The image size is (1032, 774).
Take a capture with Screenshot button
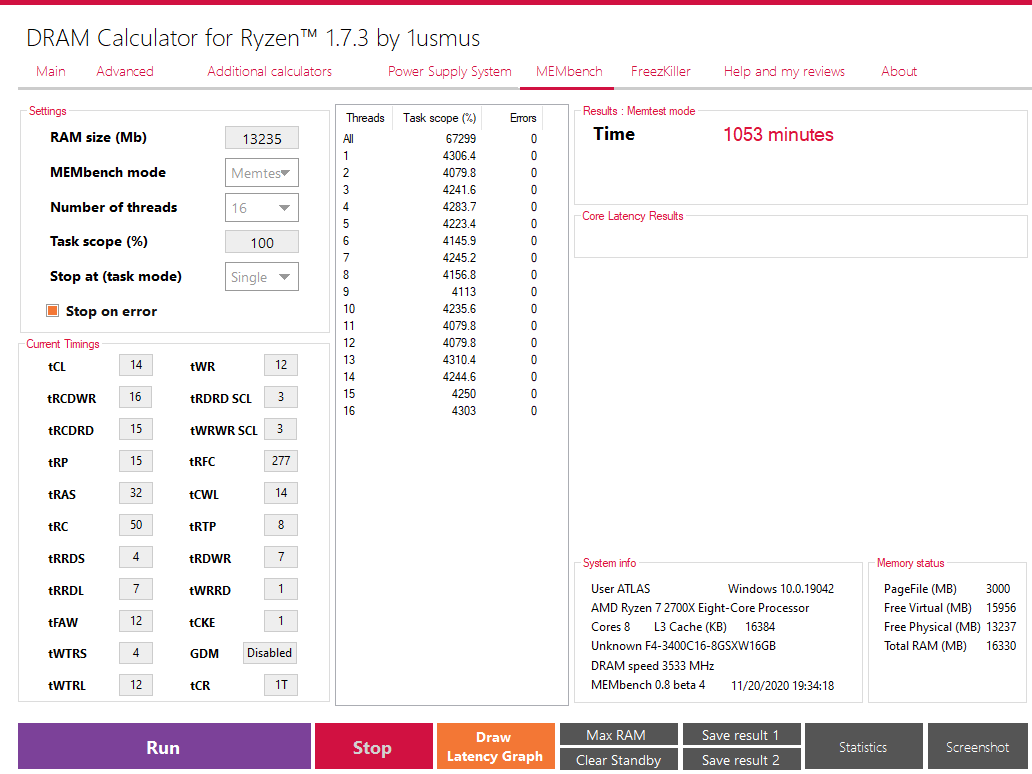pyautogui.click(x=978, y=746)
